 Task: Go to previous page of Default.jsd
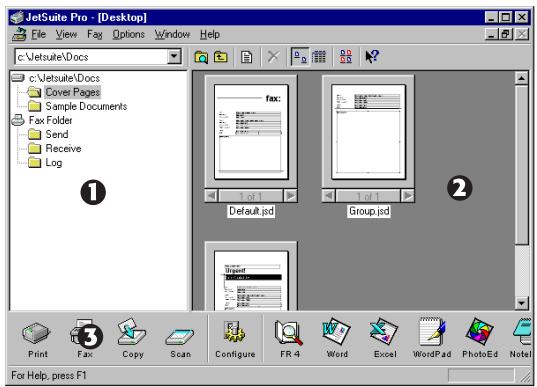tap(212, 196)
